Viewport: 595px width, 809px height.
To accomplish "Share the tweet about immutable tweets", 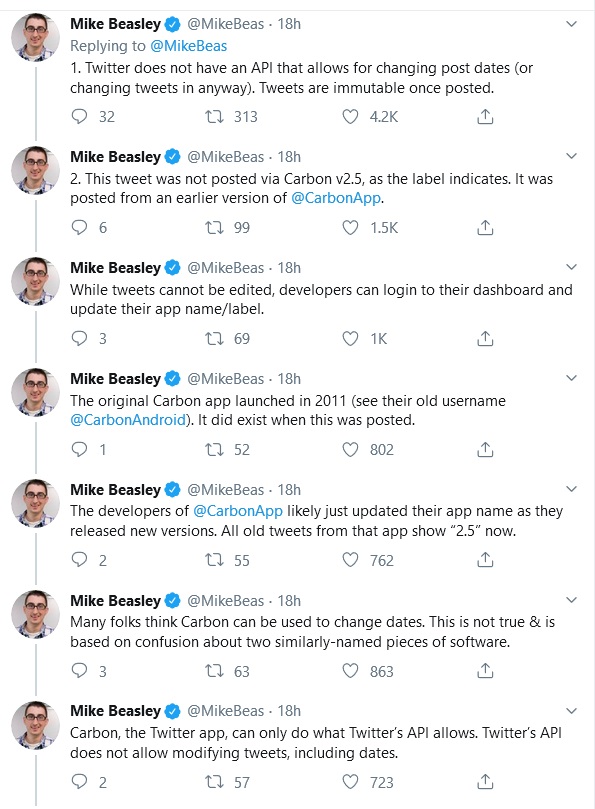I will (485, 117).
